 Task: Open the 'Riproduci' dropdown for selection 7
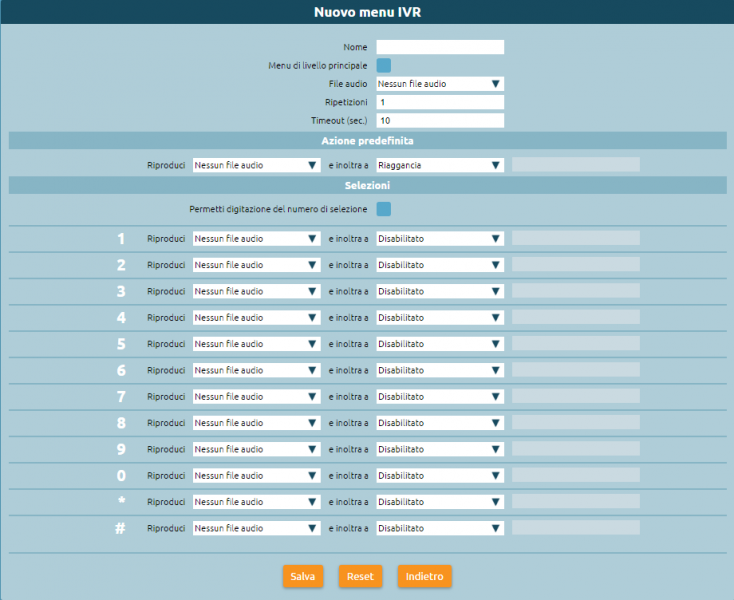(256, 397)
